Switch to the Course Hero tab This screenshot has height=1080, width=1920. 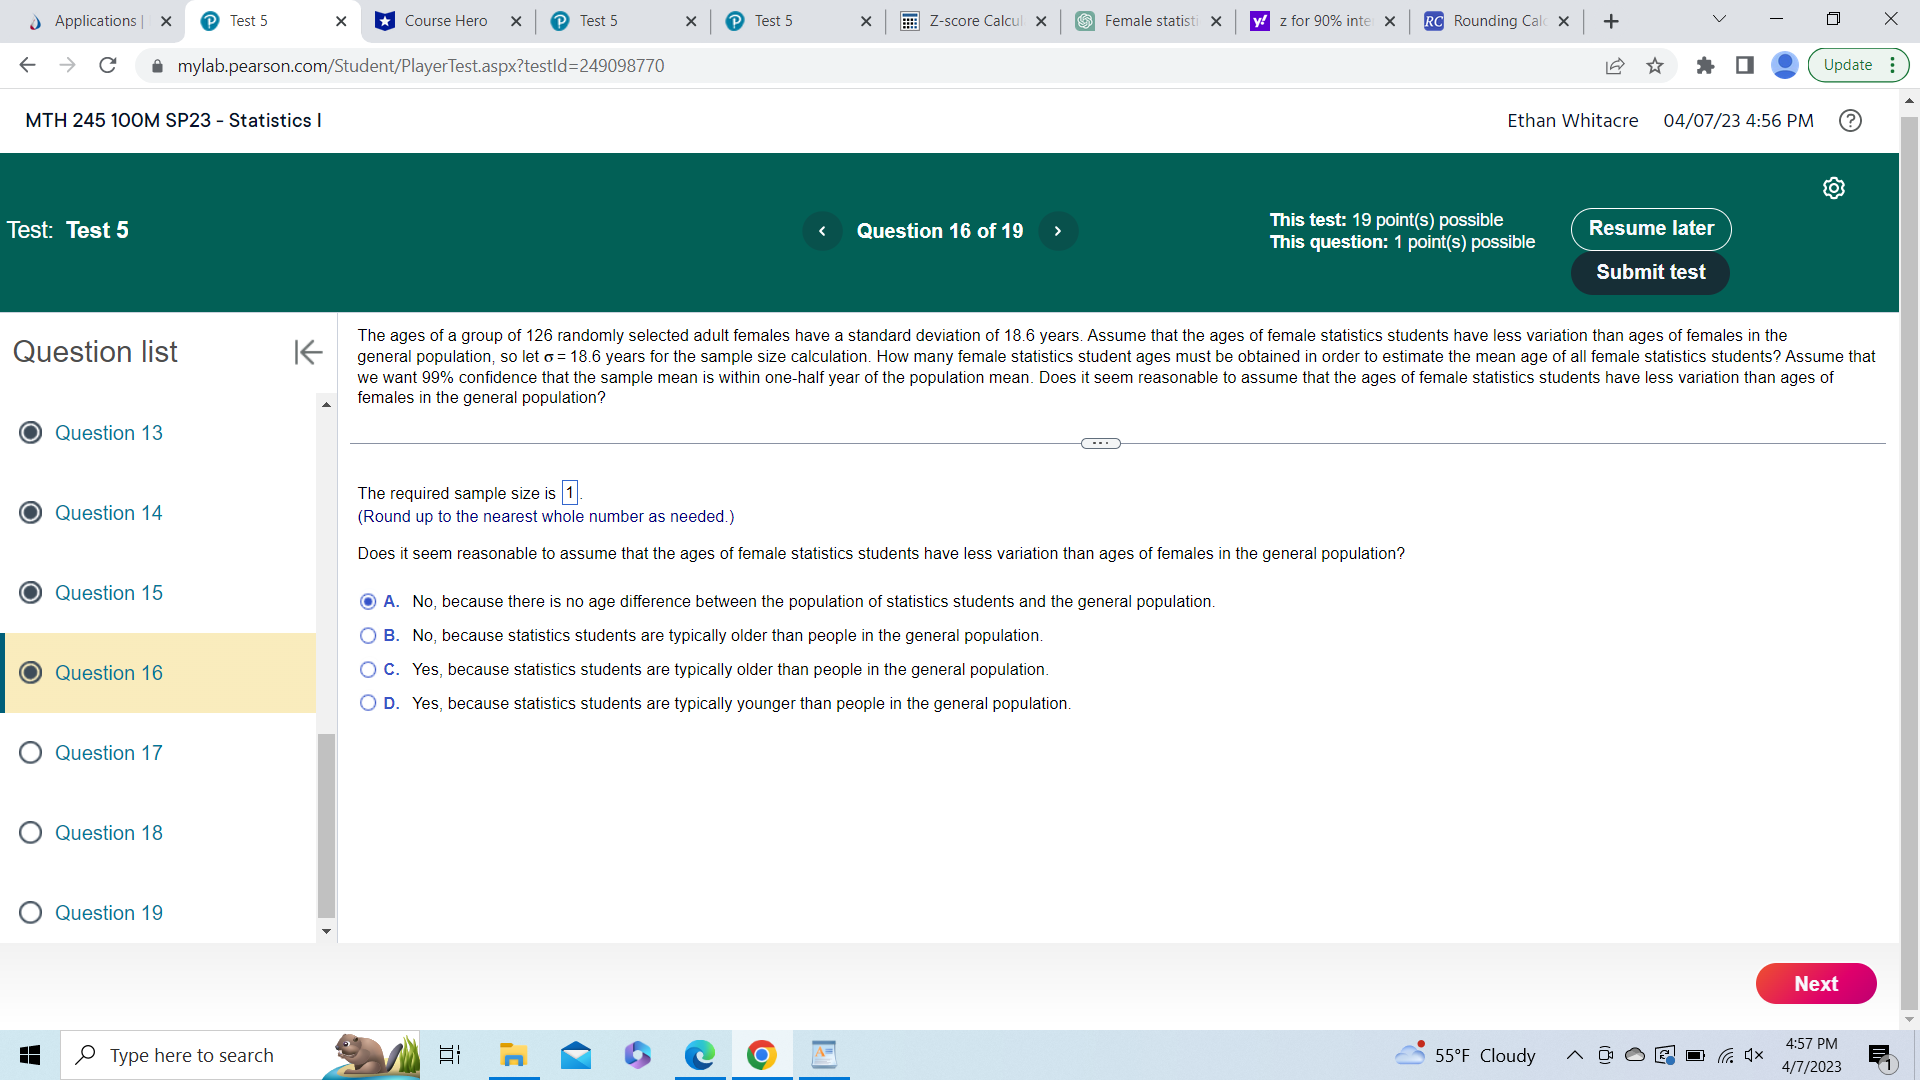click(x=446, y=21)
